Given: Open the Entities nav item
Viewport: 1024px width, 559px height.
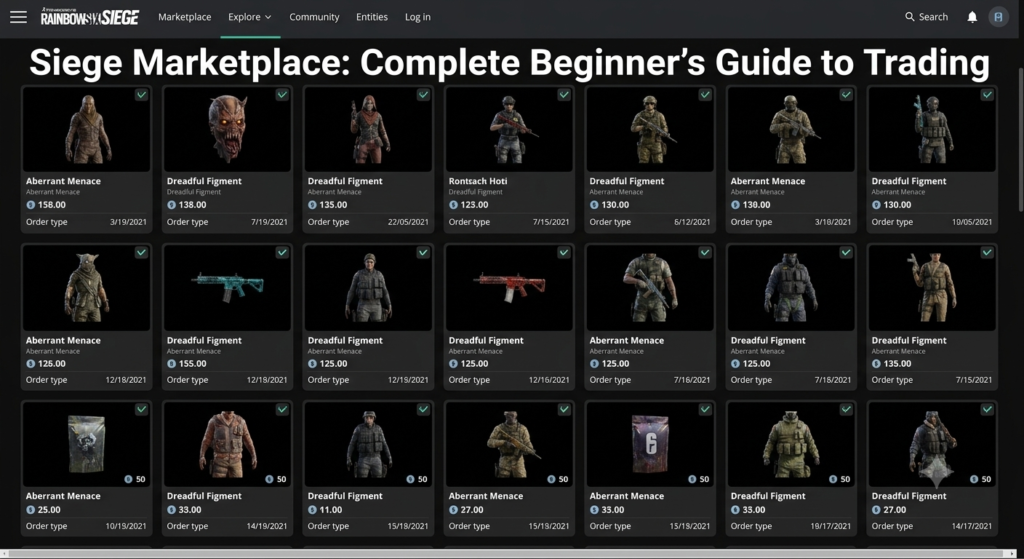Looking at the screenshot, I should pos(372,17).
